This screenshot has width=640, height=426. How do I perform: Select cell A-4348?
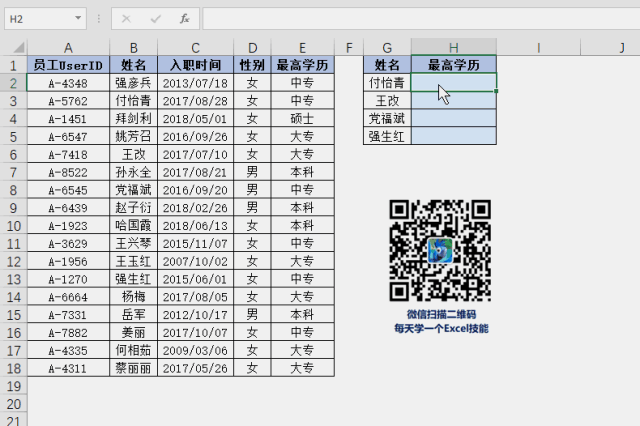pos(68,83)
